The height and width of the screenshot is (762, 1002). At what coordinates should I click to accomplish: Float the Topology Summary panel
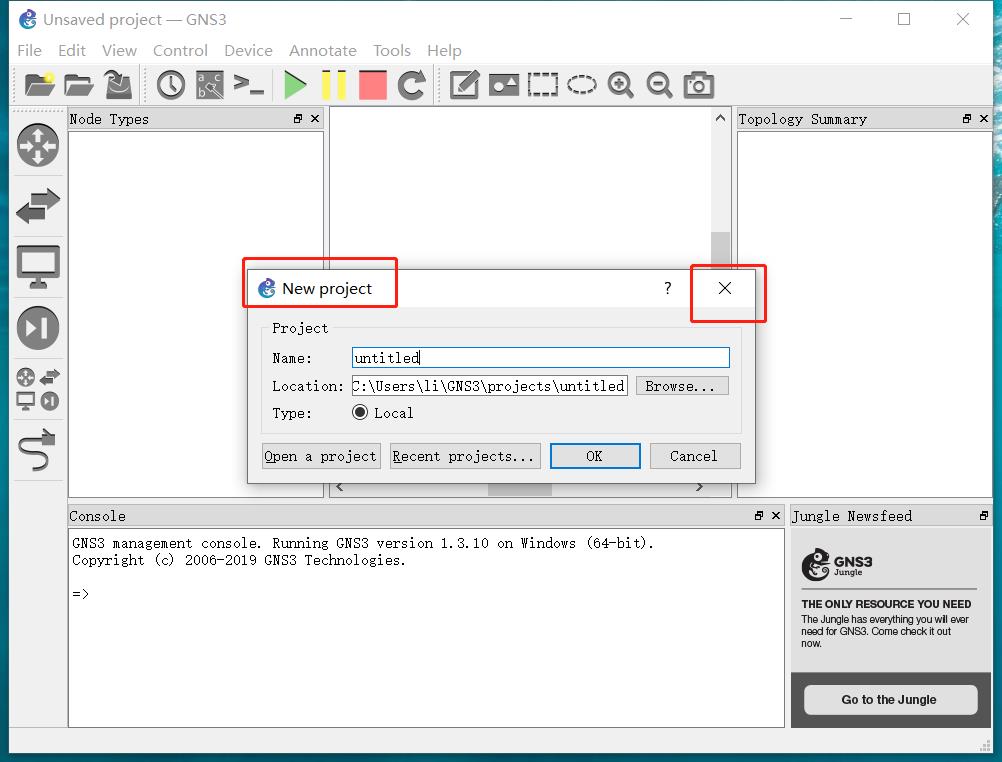click(967, 119)
